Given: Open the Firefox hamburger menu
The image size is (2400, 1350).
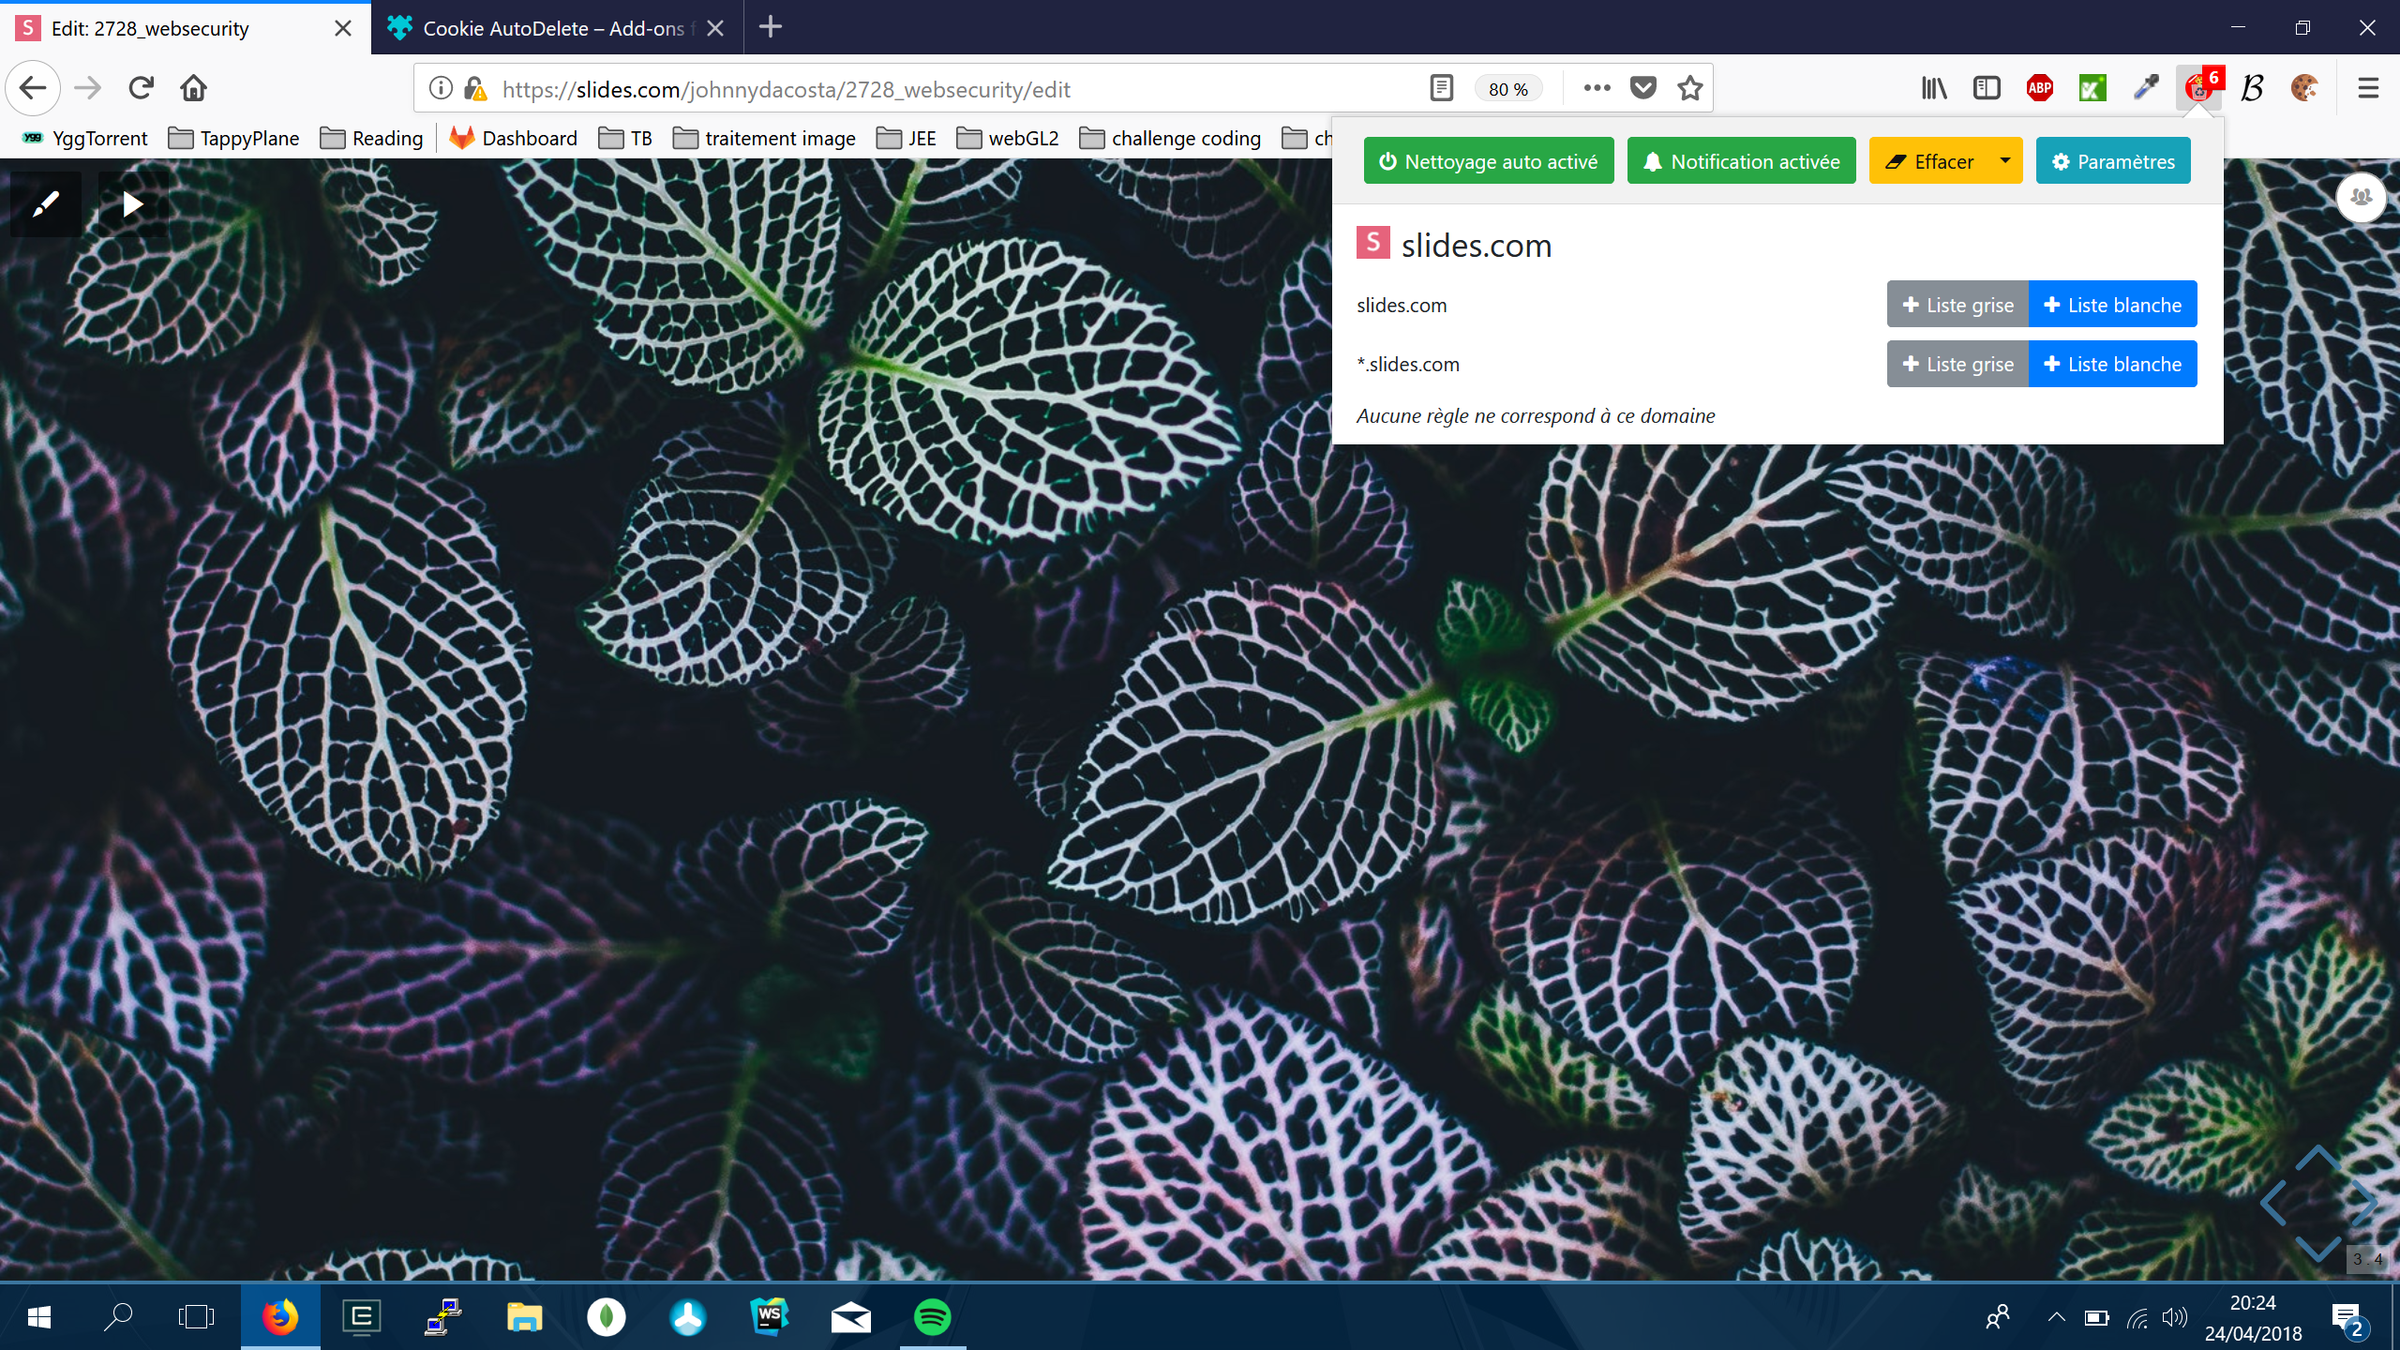Looking at the screenshot, I should tap(2367, 88).
